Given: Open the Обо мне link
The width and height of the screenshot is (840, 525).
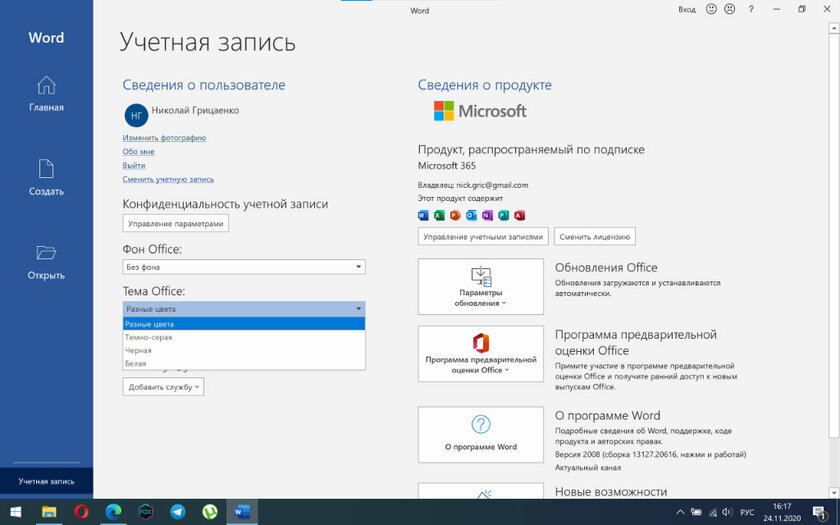Looking at the screenshot, I should (x=138, y=152).
